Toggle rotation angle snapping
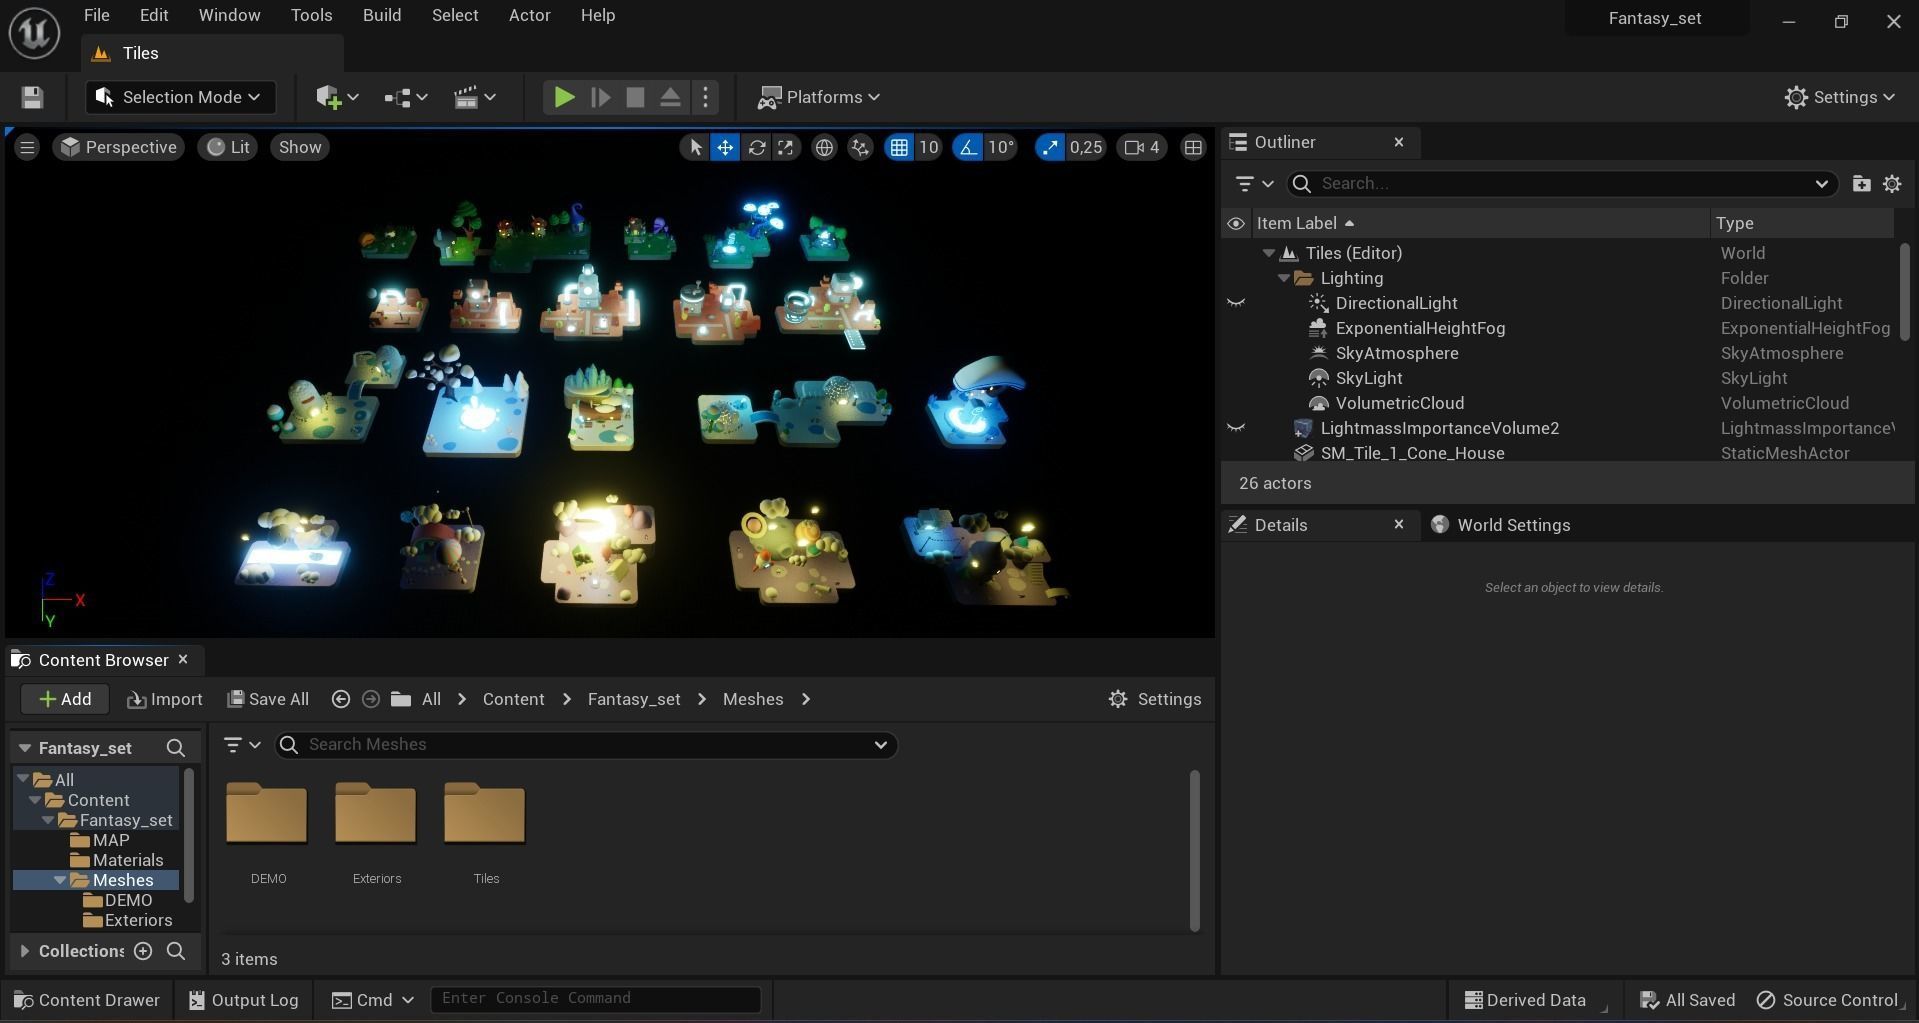This screenshot has width=1919, height=1023. (968, 148)
